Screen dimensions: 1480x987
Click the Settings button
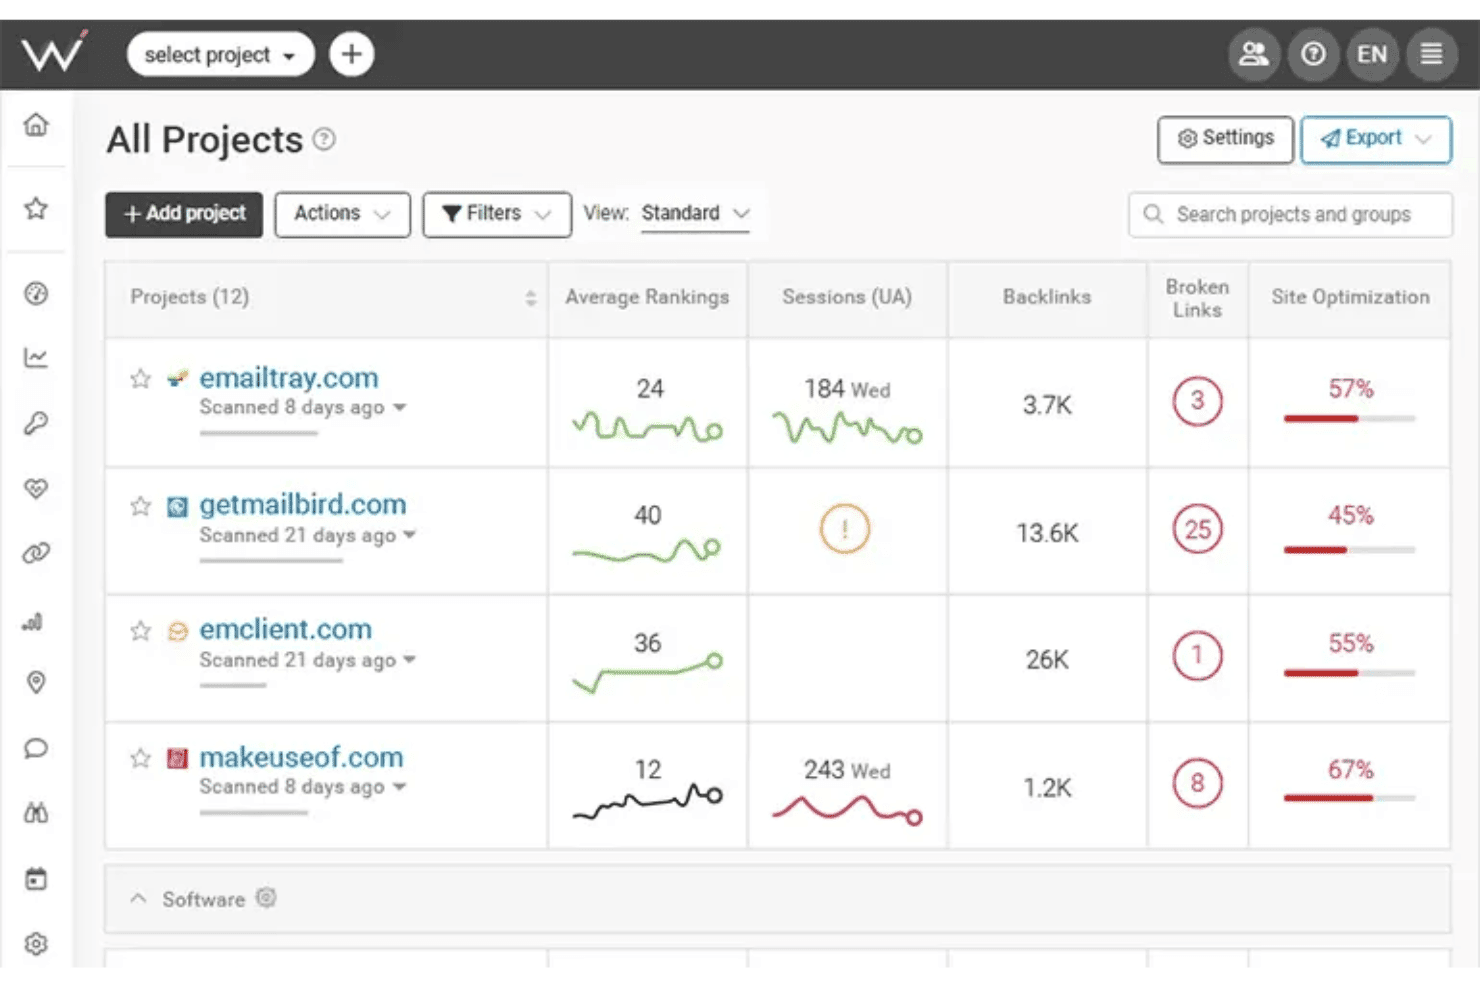tap(1225, 139)
